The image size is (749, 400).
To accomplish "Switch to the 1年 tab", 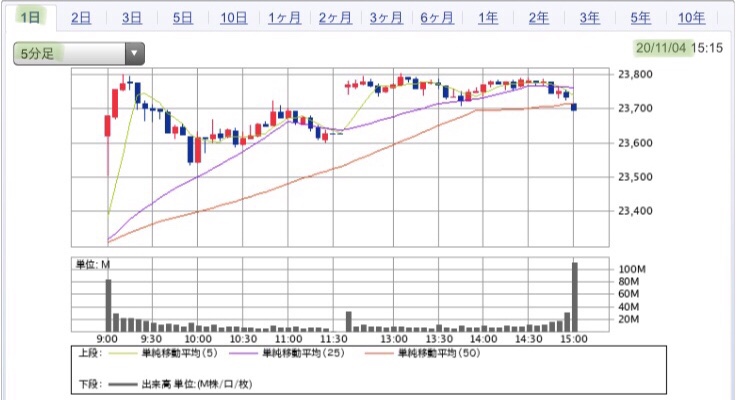I will pos(487,18).
